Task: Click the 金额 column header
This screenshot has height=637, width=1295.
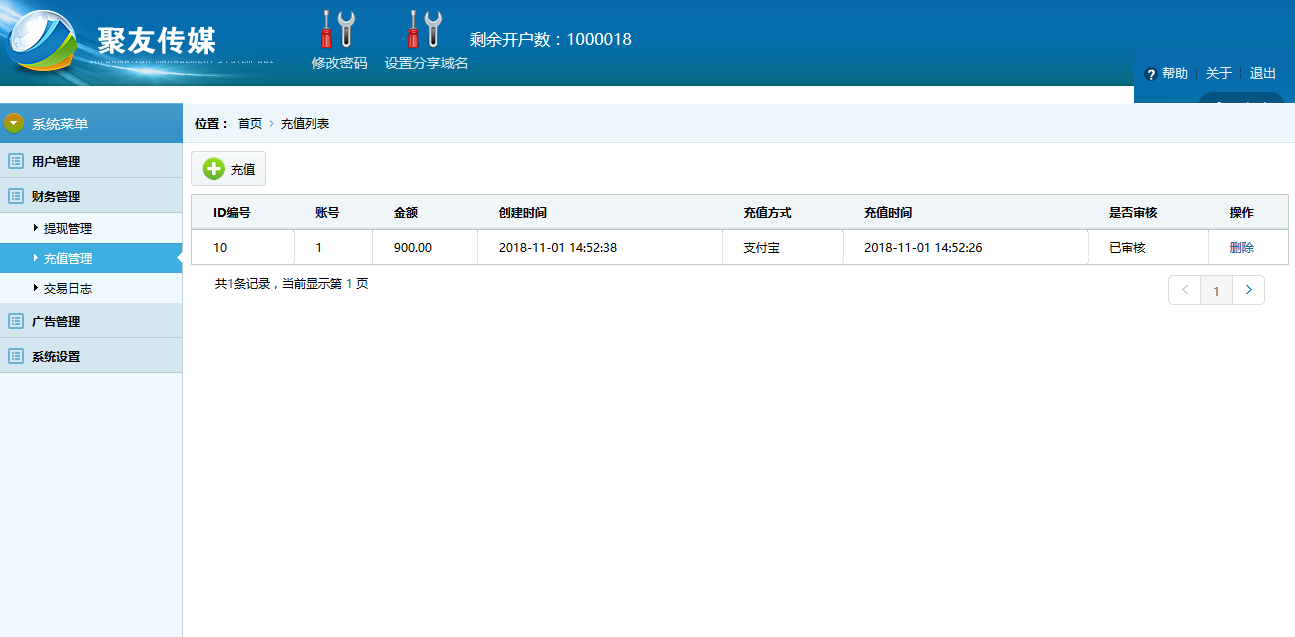Action: [406, 213]
